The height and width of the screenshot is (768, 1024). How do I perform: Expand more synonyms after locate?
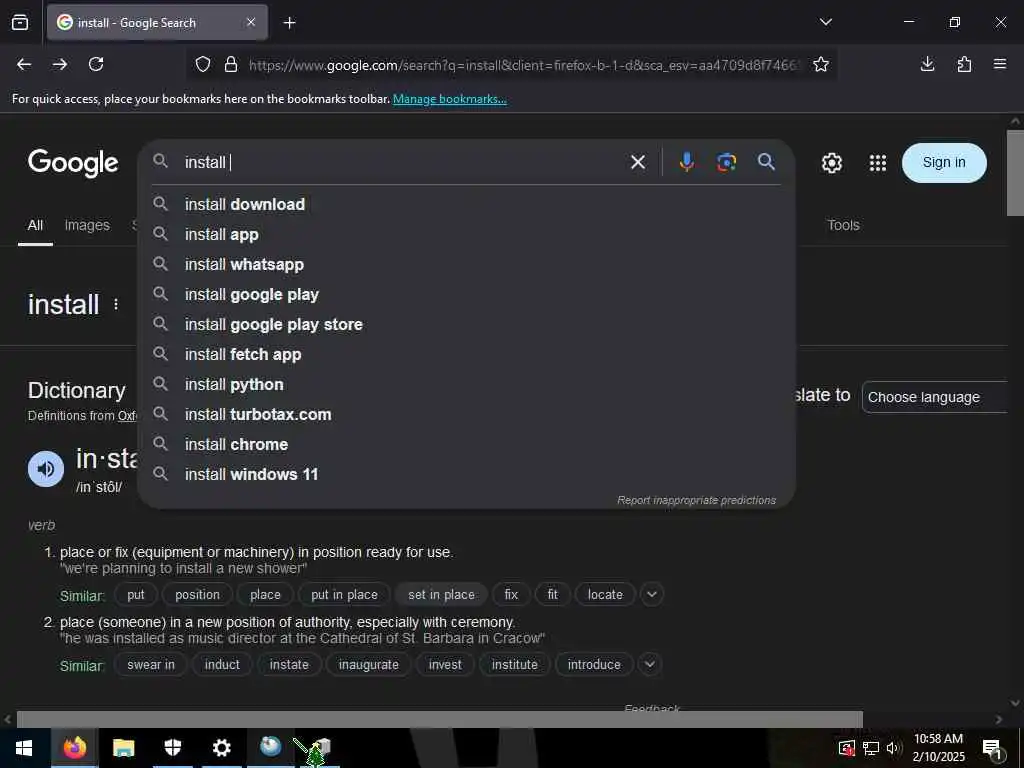pos(651,594)
